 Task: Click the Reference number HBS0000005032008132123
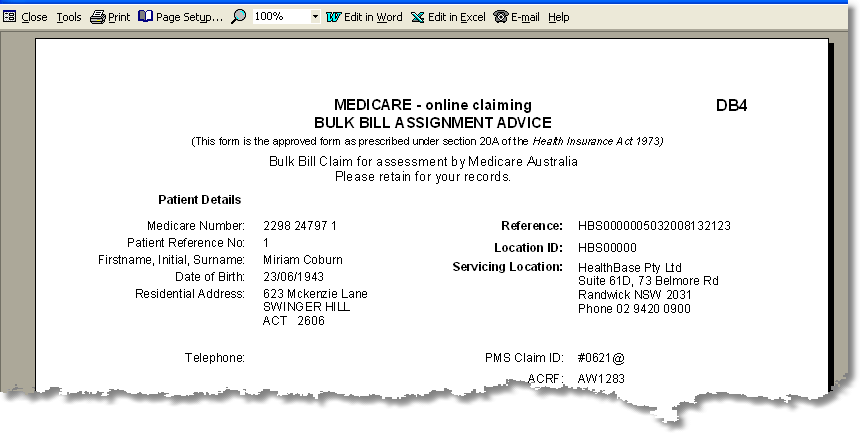point(654,226)
